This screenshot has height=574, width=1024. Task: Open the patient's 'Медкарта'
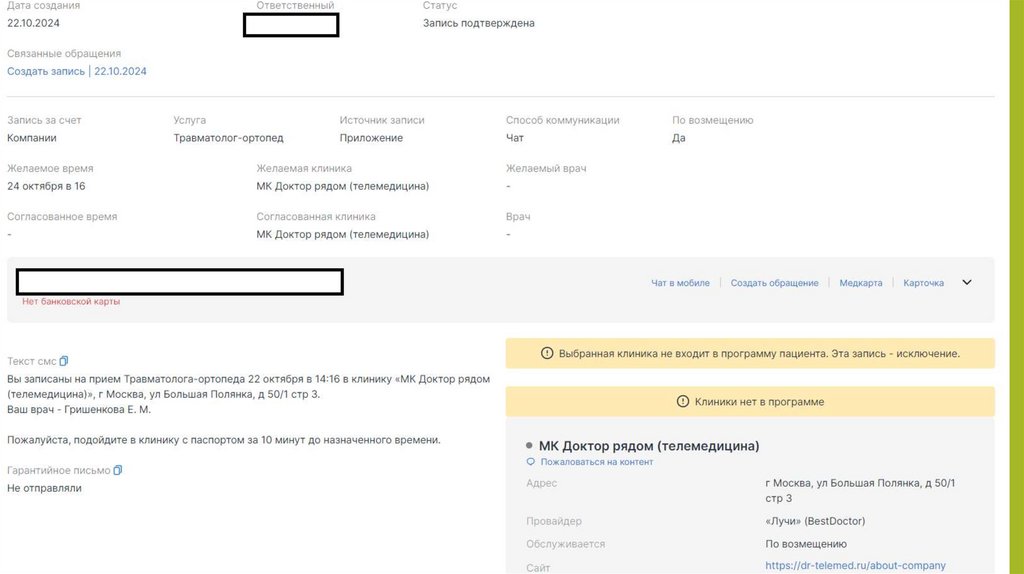(861, 283)
